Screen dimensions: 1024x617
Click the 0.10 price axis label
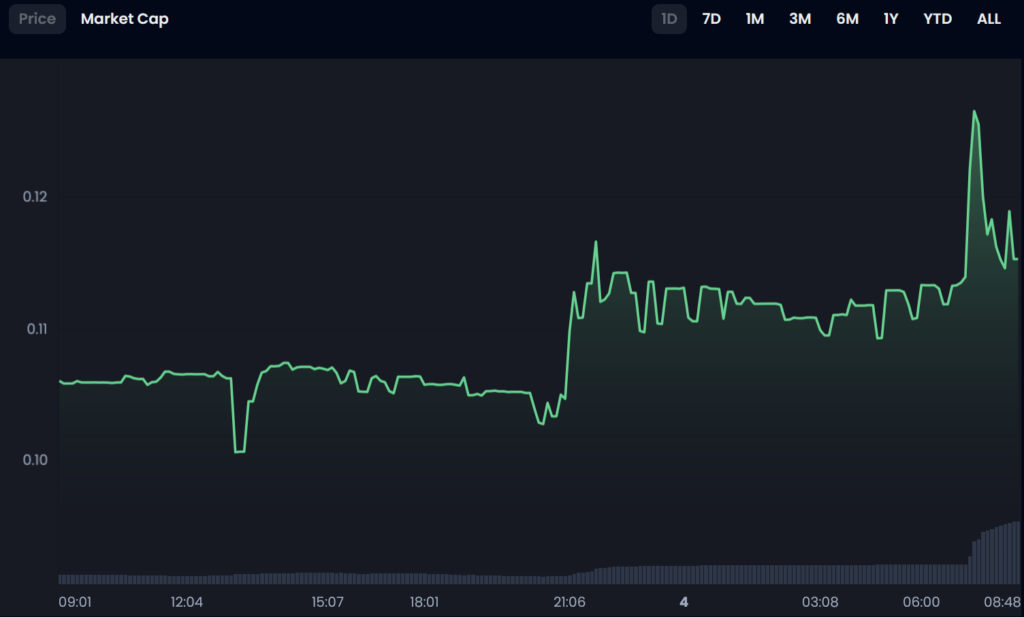click(35, 460)
